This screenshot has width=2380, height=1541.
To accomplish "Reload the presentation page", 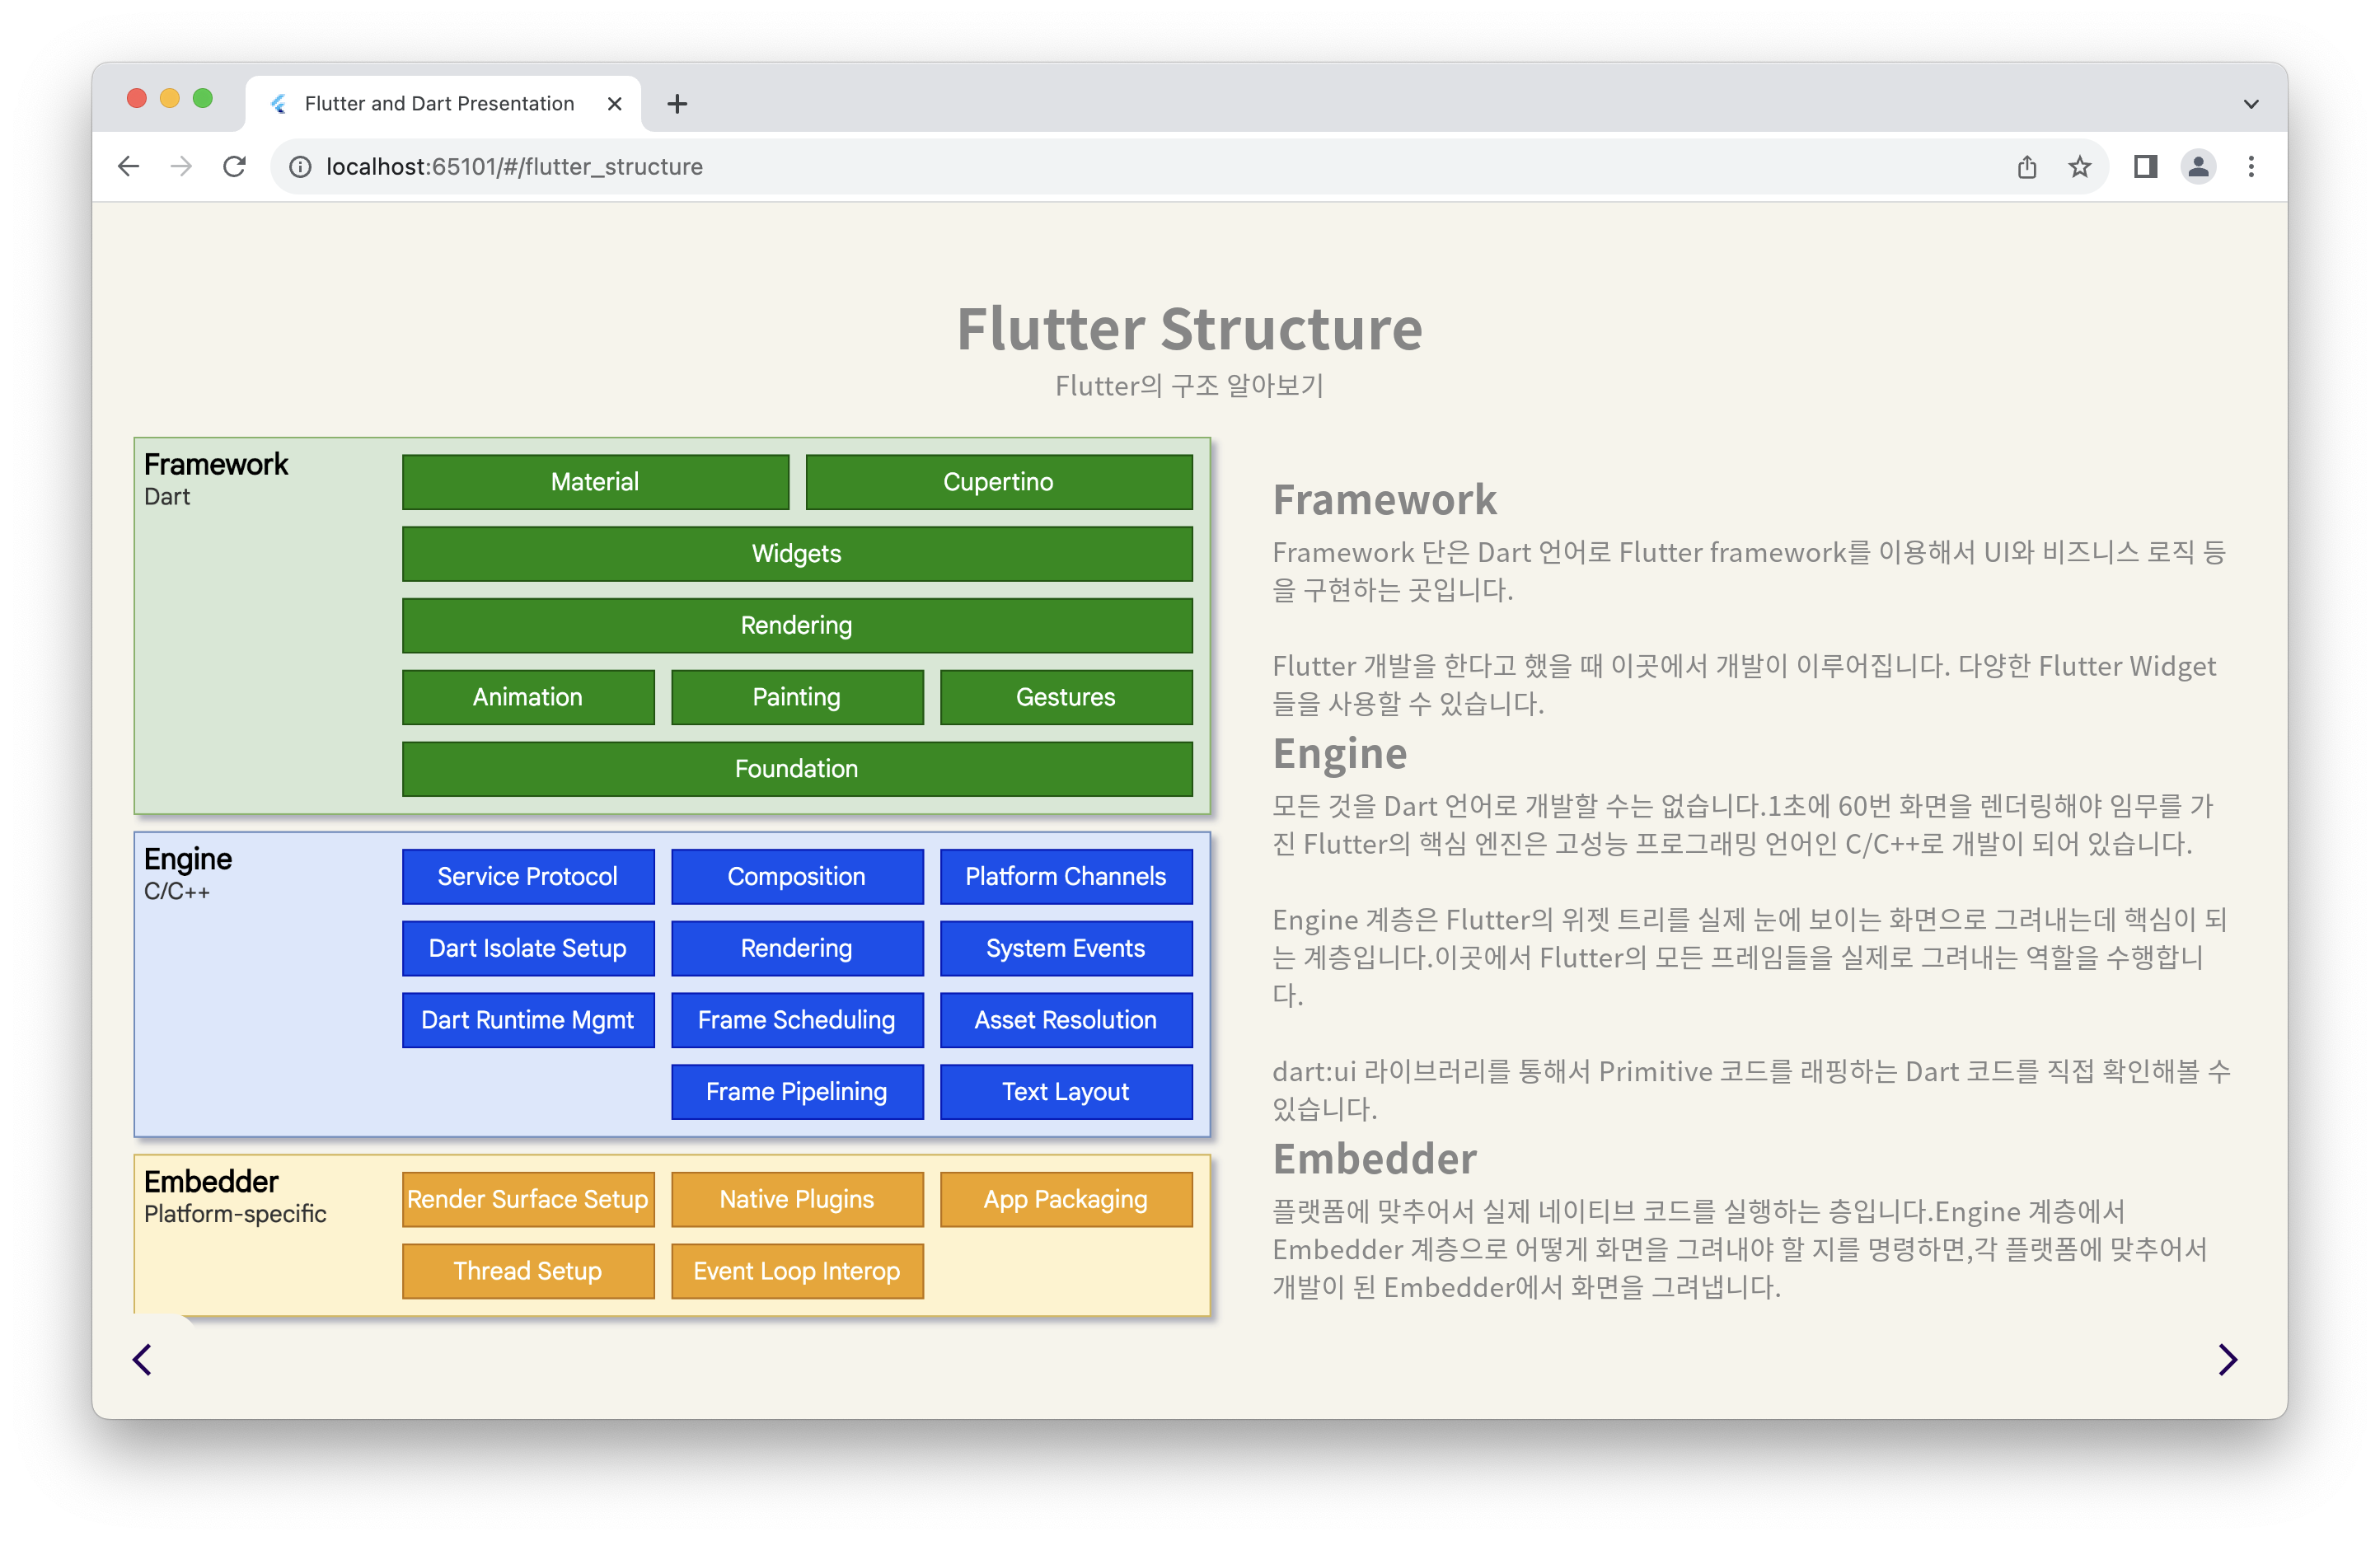I will pos(234,166).
